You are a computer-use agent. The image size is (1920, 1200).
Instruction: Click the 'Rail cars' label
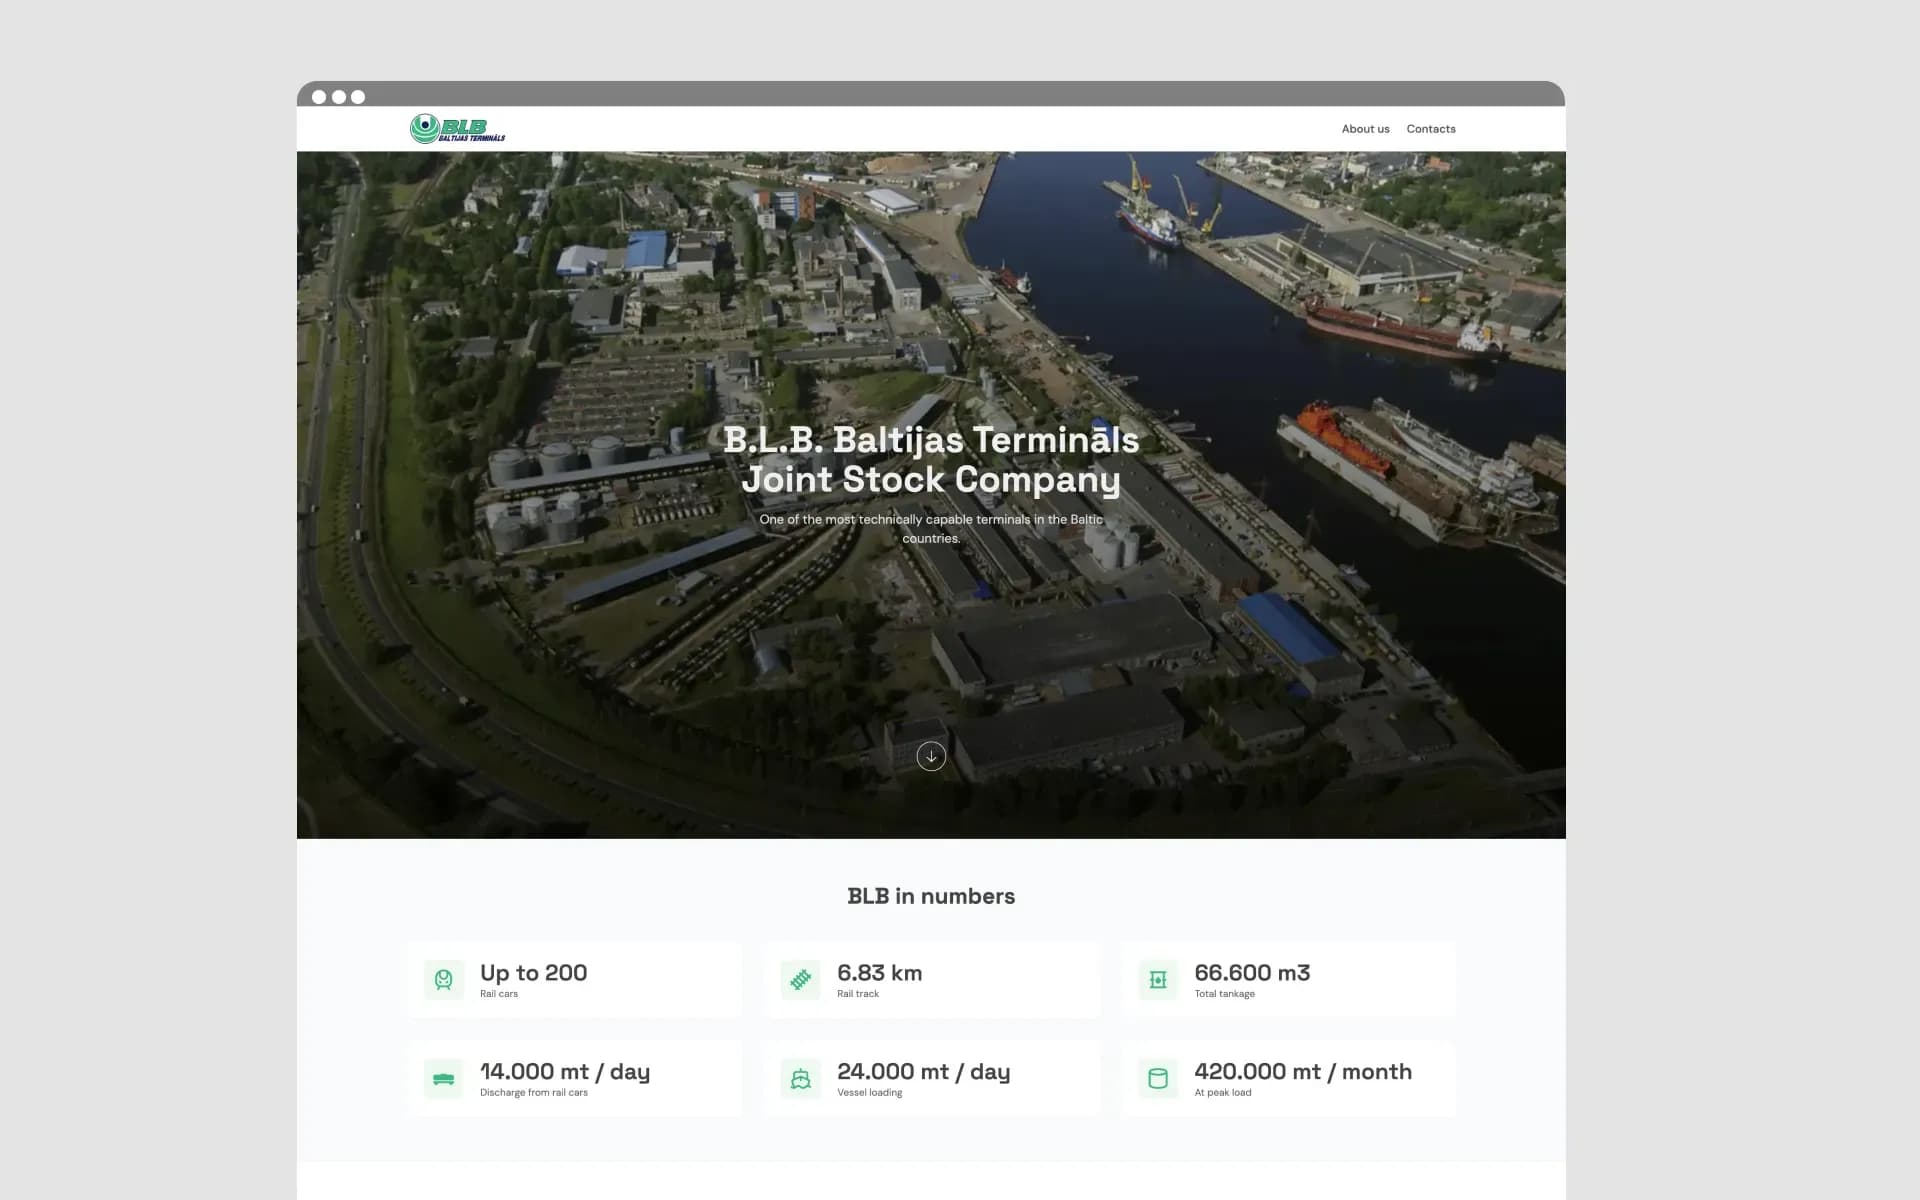(499, 994)
